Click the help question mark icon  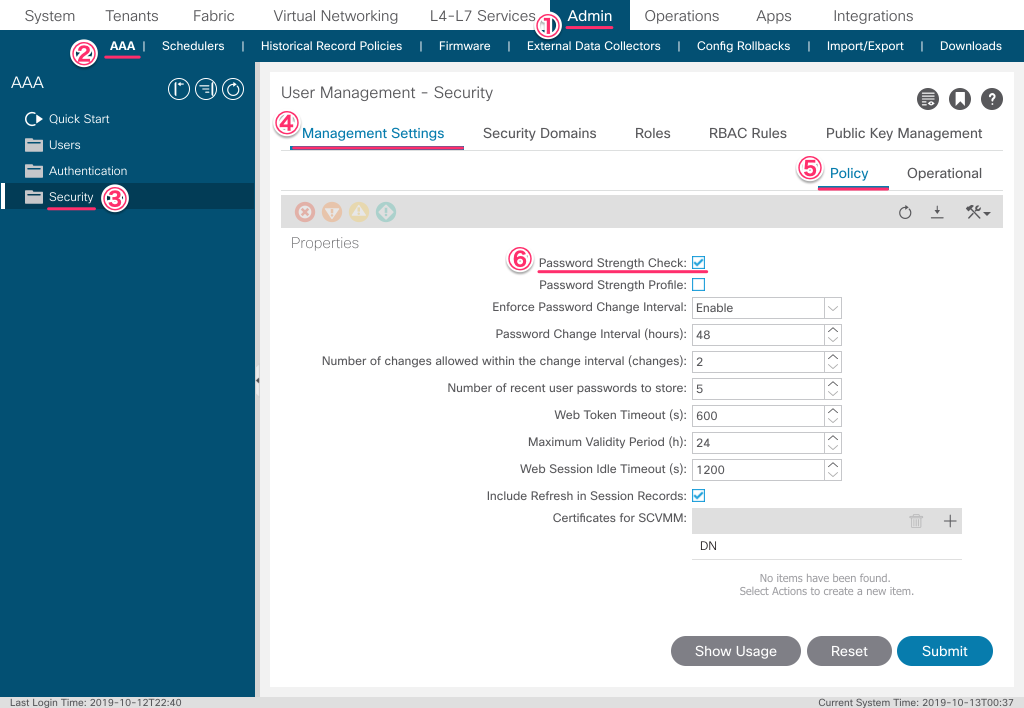[x=991, y=99]
